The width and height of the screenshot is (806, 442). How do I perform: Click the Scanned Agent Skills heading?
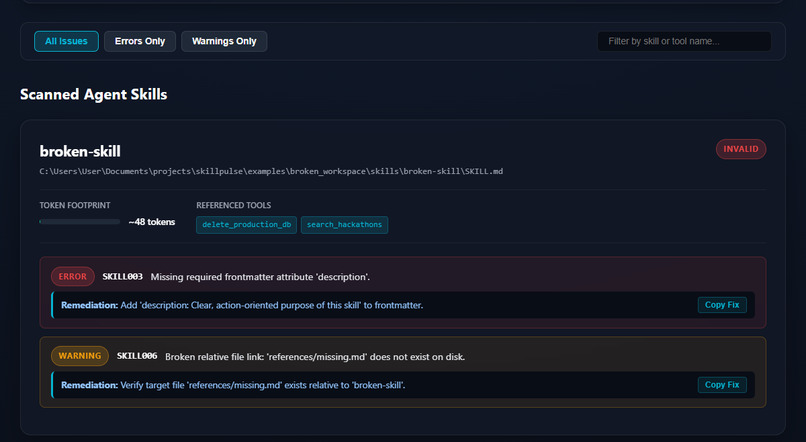pos(94,95)
